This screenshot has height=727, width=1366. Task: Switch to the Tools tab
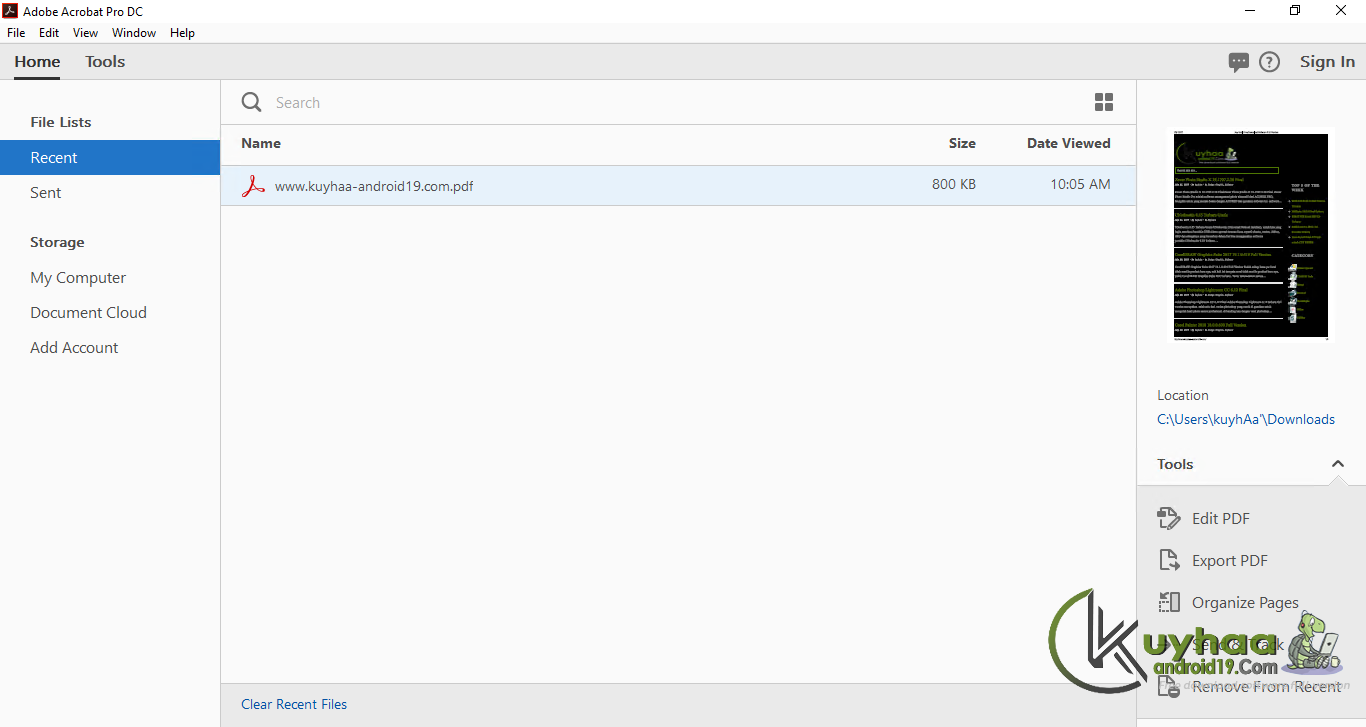(x=105, y=62)
